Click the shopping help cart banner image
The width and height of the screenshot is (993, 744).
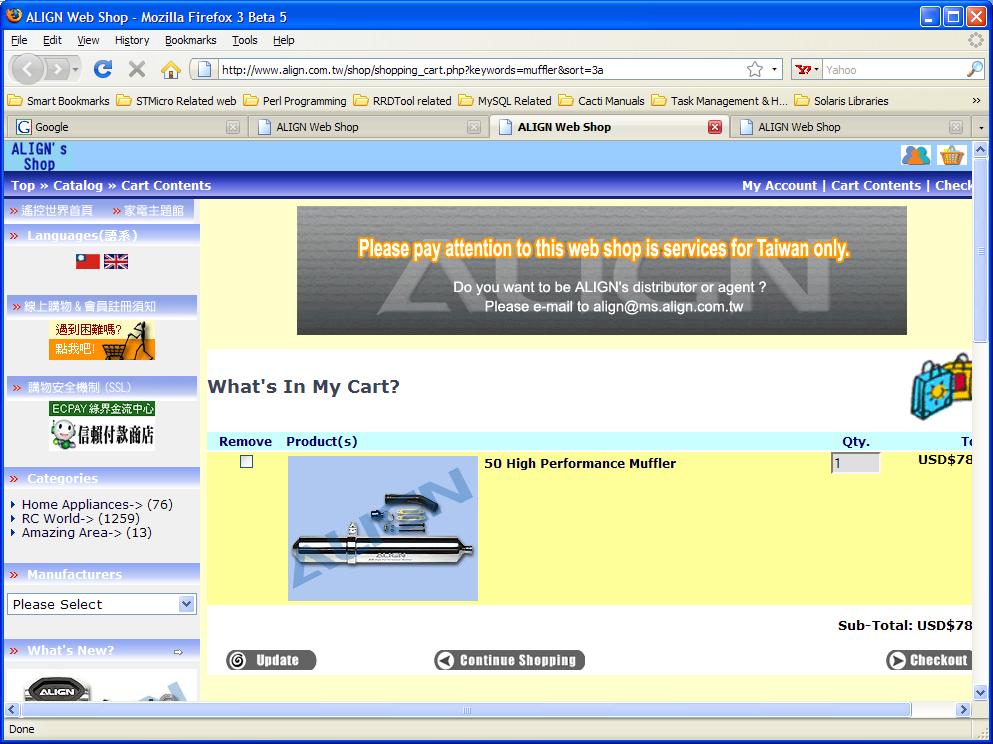click(x=102, y=340)
